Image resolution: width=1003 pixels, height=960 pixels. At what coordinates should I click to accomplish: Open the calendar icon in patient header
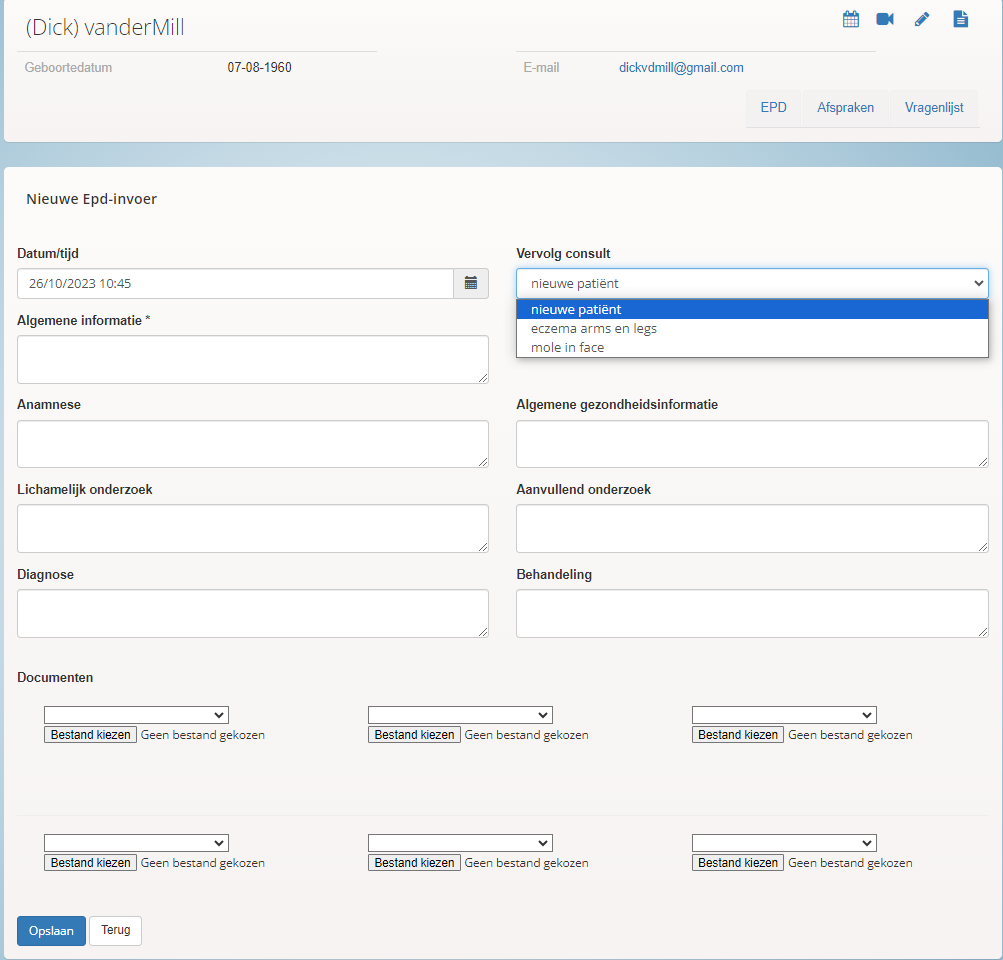851,19
